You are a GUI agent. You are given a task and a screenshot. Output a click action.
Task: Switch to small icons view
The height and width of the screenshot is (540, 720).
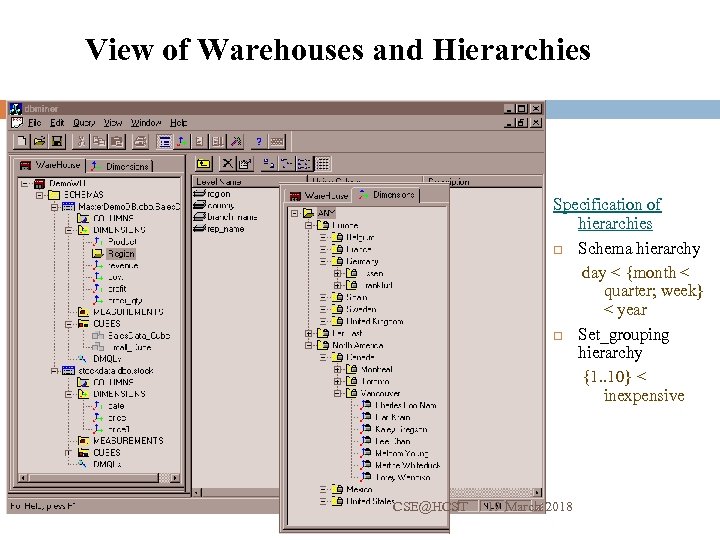point(286,163)
